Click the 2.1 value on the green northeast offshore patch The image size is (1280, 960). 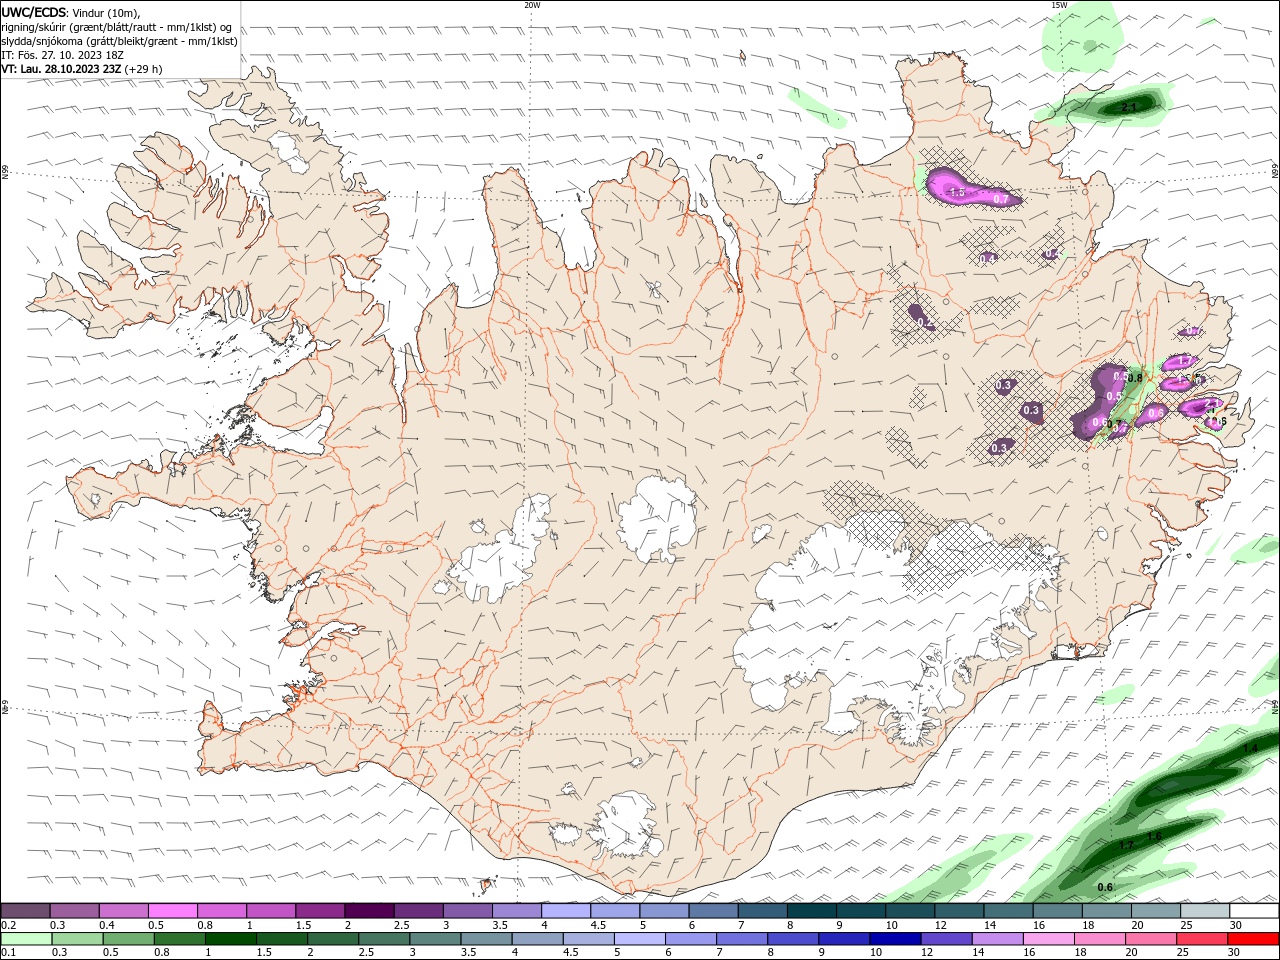click(x=1130, y=107)
